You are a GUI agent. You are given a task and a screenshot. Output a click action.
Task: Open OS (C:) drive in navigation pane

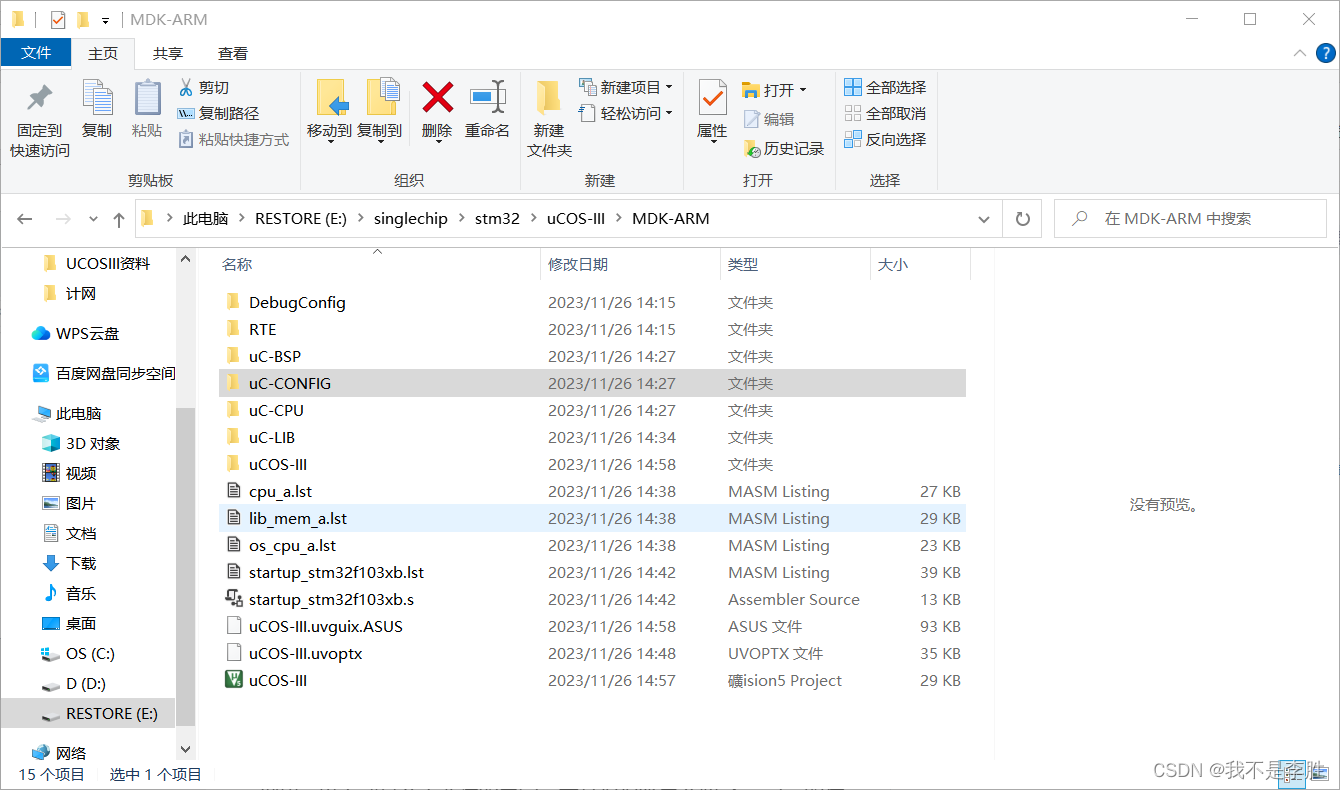click(x=78, y=654)
